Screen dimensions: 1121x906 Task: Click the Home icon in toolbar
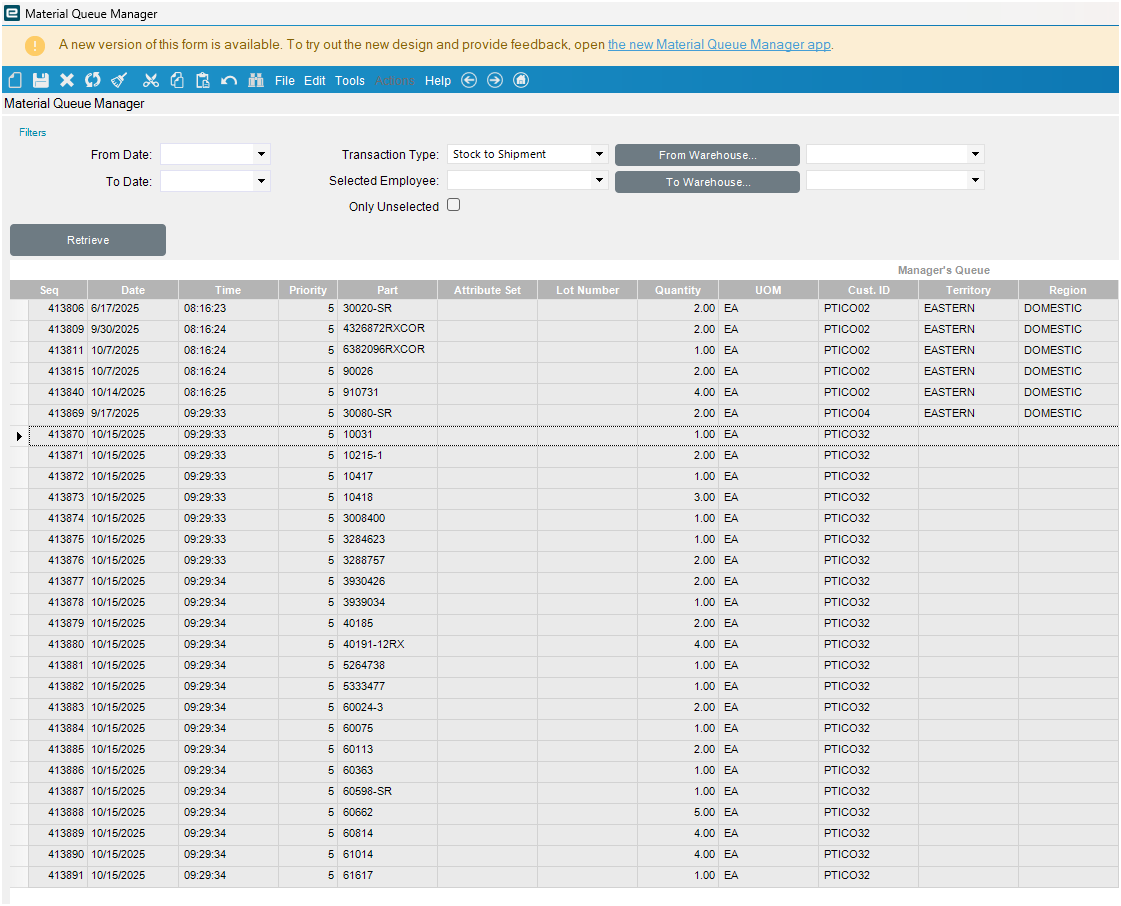pos(521,80)
